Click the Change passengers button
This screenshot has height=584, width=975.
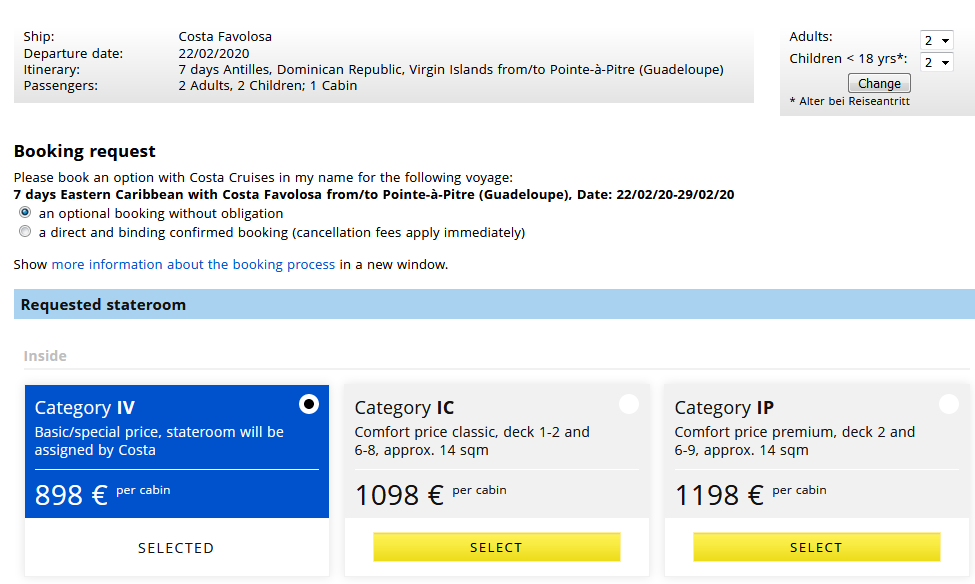coord(879,83)
